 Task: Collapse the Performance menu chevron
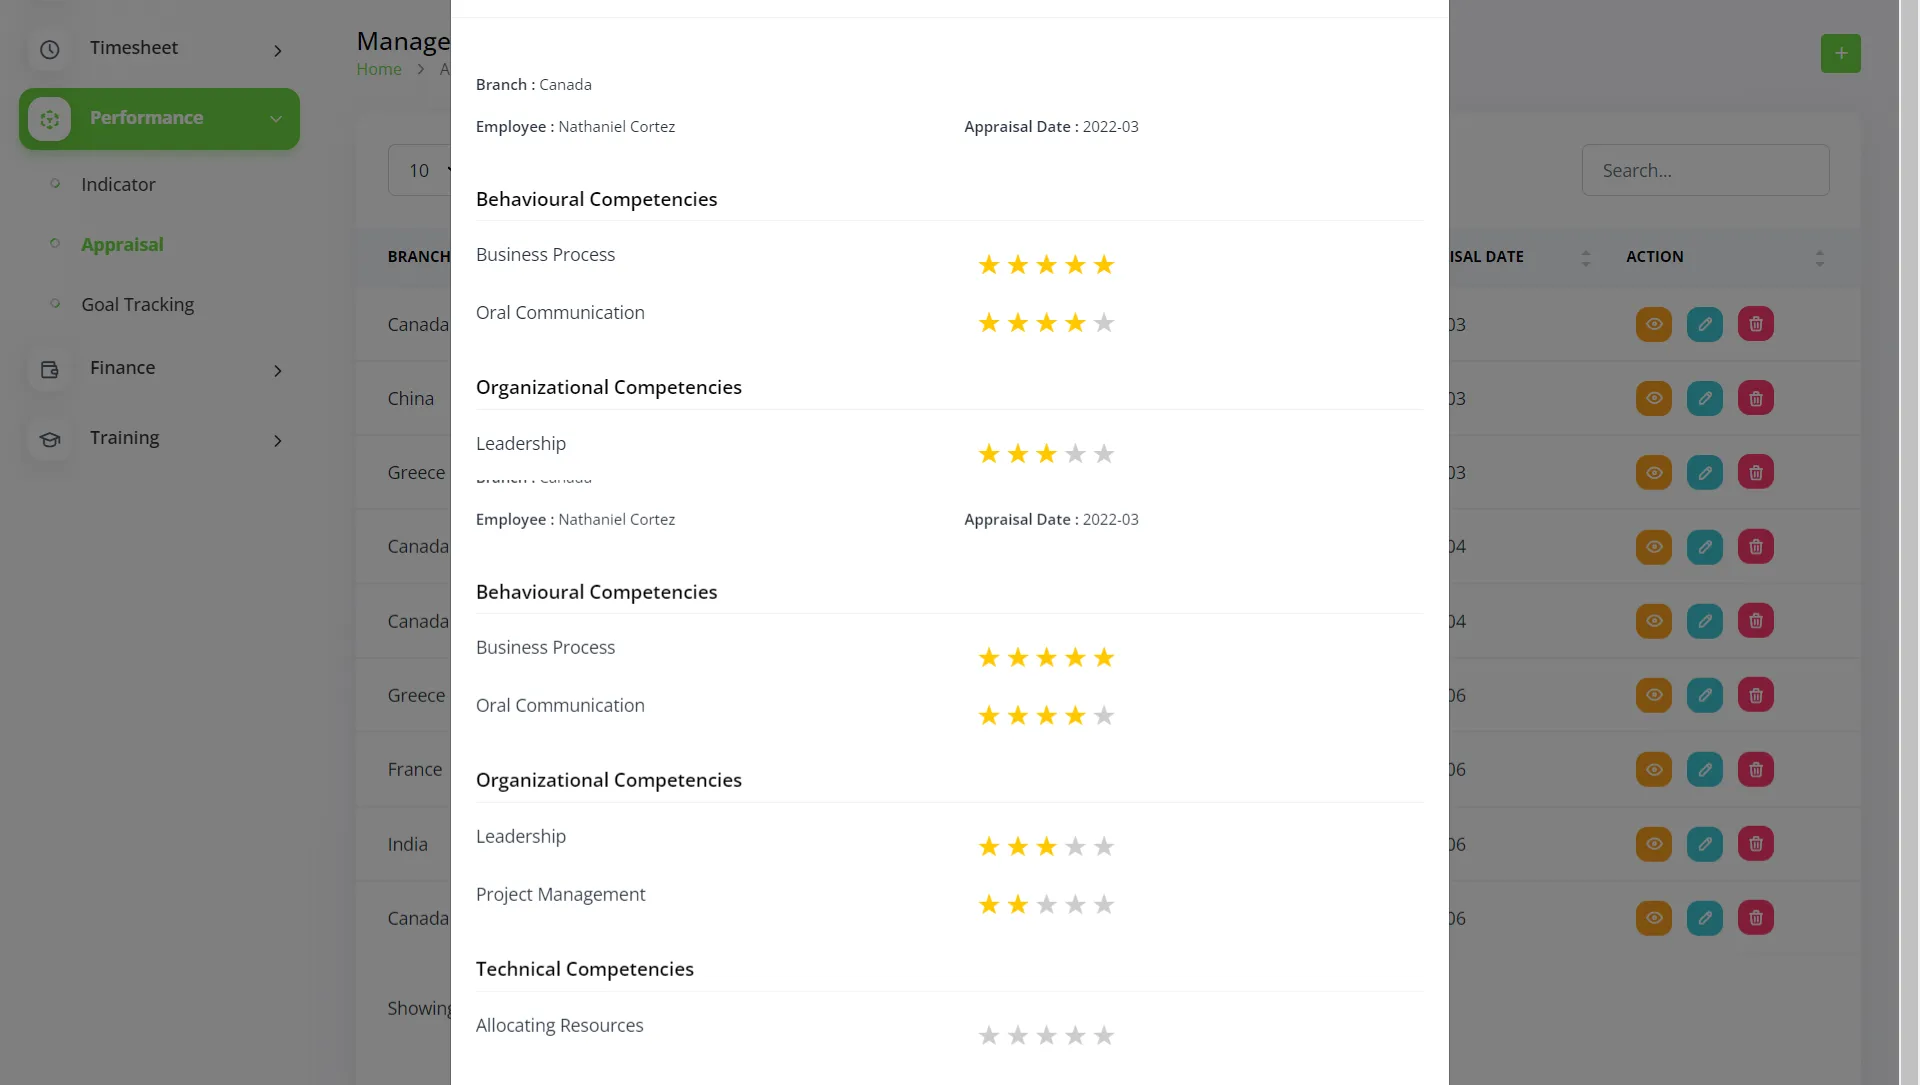[x=276, y=119]
